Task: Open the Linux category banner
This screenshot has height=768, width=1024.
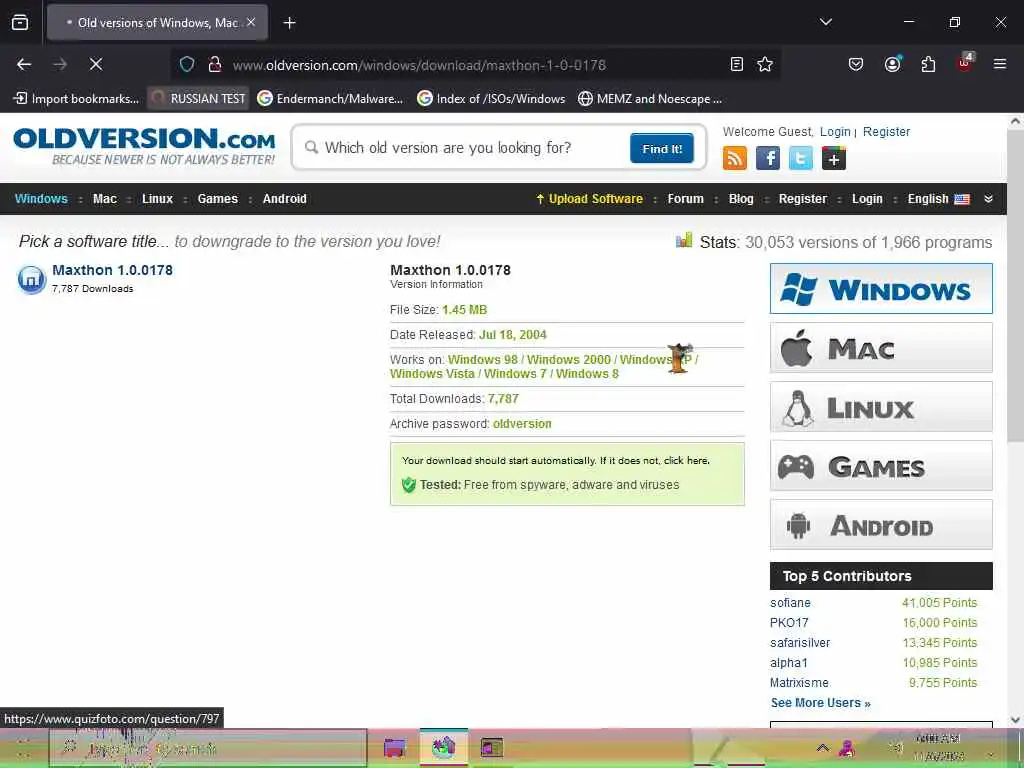Action: pos(881,407)
